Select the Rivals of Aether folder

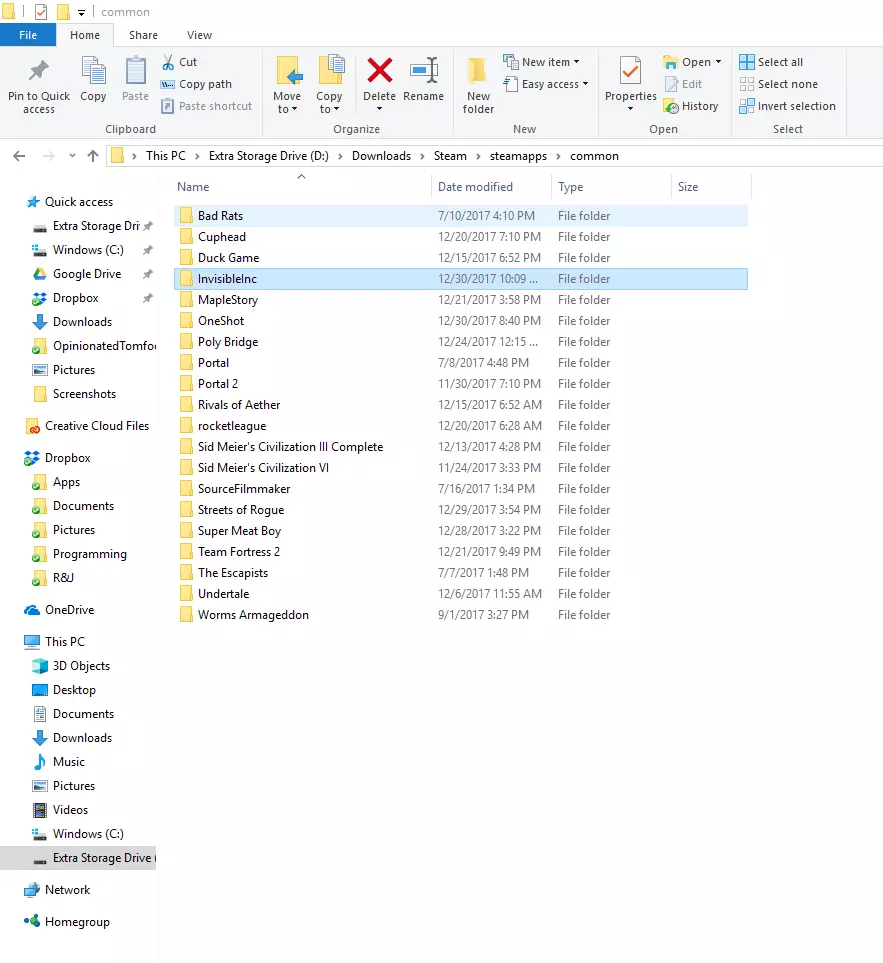tap(461, 405)
